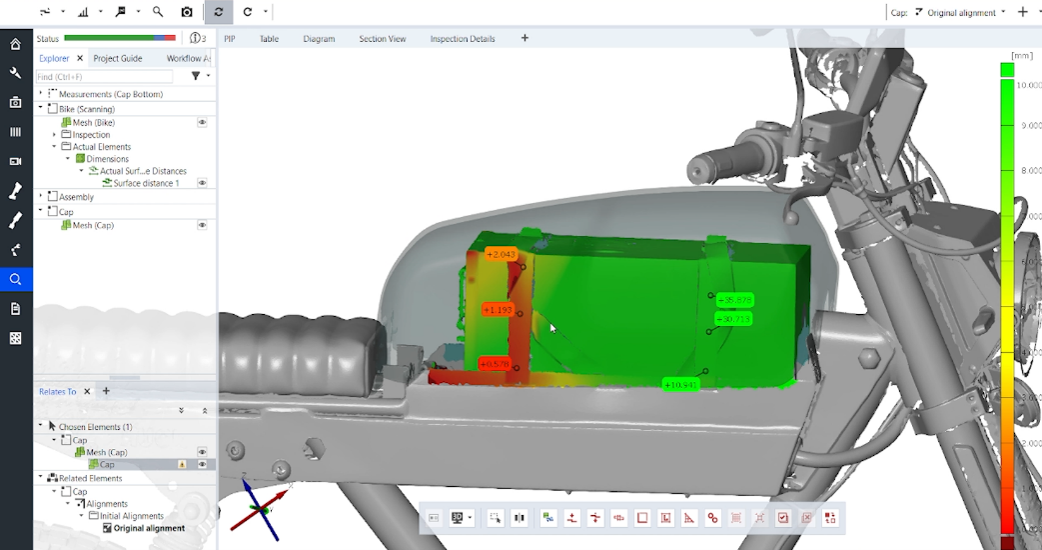Click the camera snapshot icon in top toolbar

click(x=187, y=12)
